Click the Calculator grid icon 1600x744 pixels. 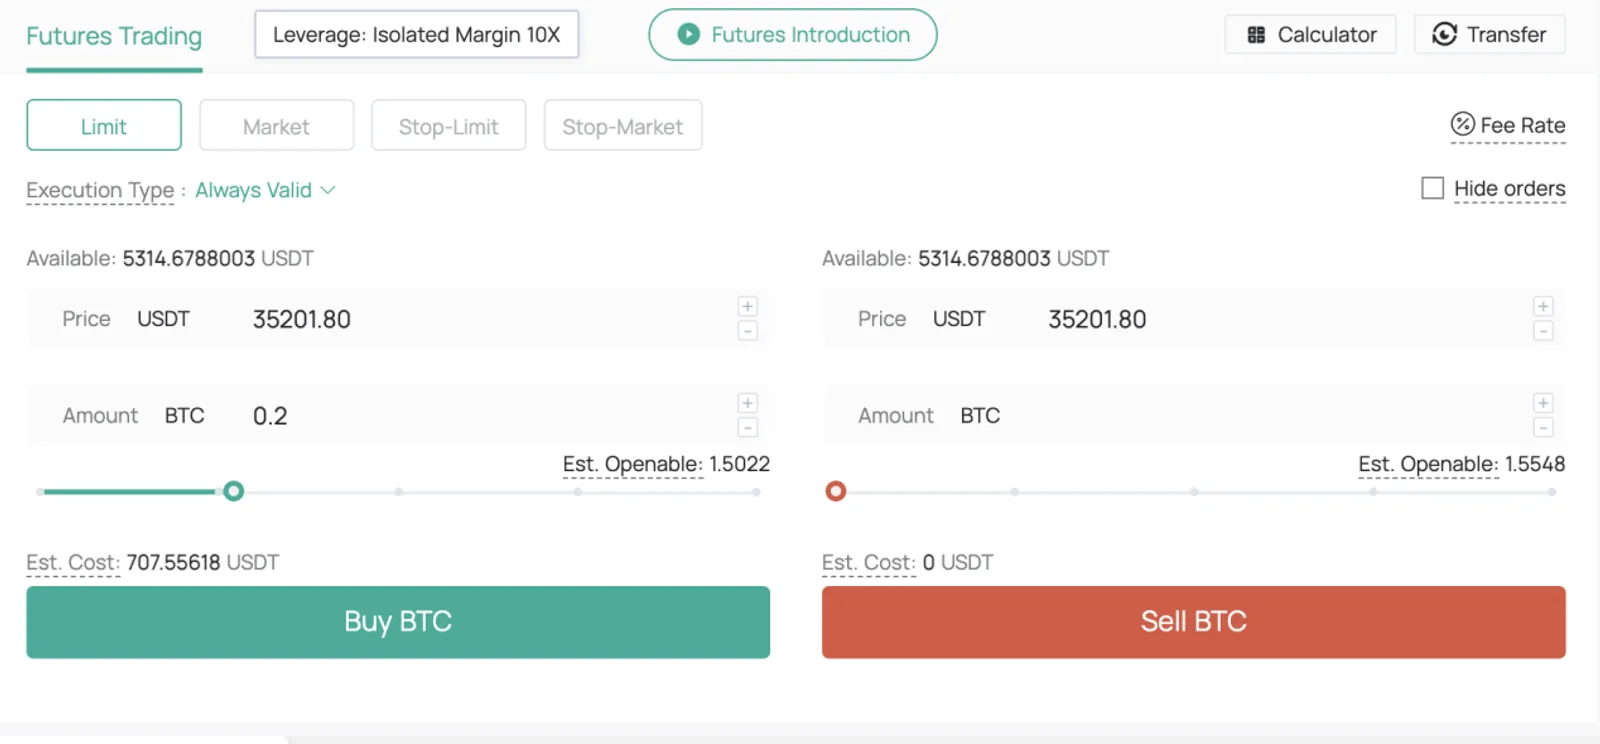1256,35
